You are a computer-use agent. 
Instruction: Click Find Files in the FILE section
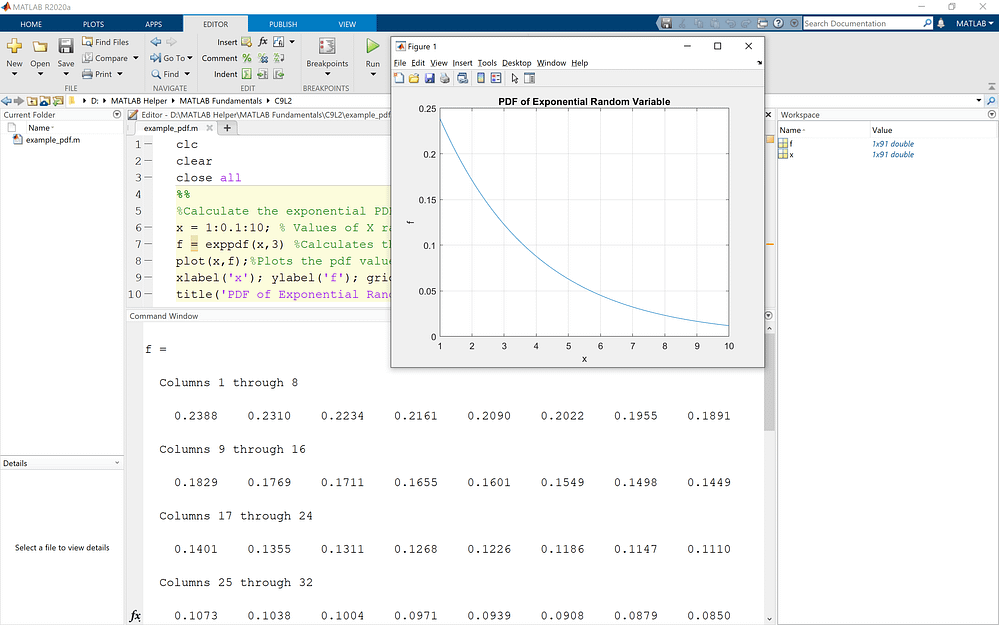(105, 42)
